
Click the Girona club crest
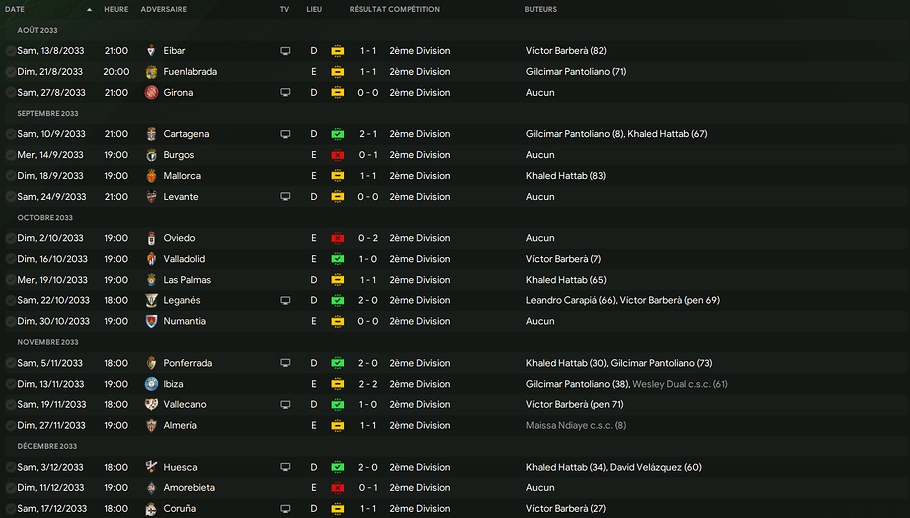[x=151, y=93]
